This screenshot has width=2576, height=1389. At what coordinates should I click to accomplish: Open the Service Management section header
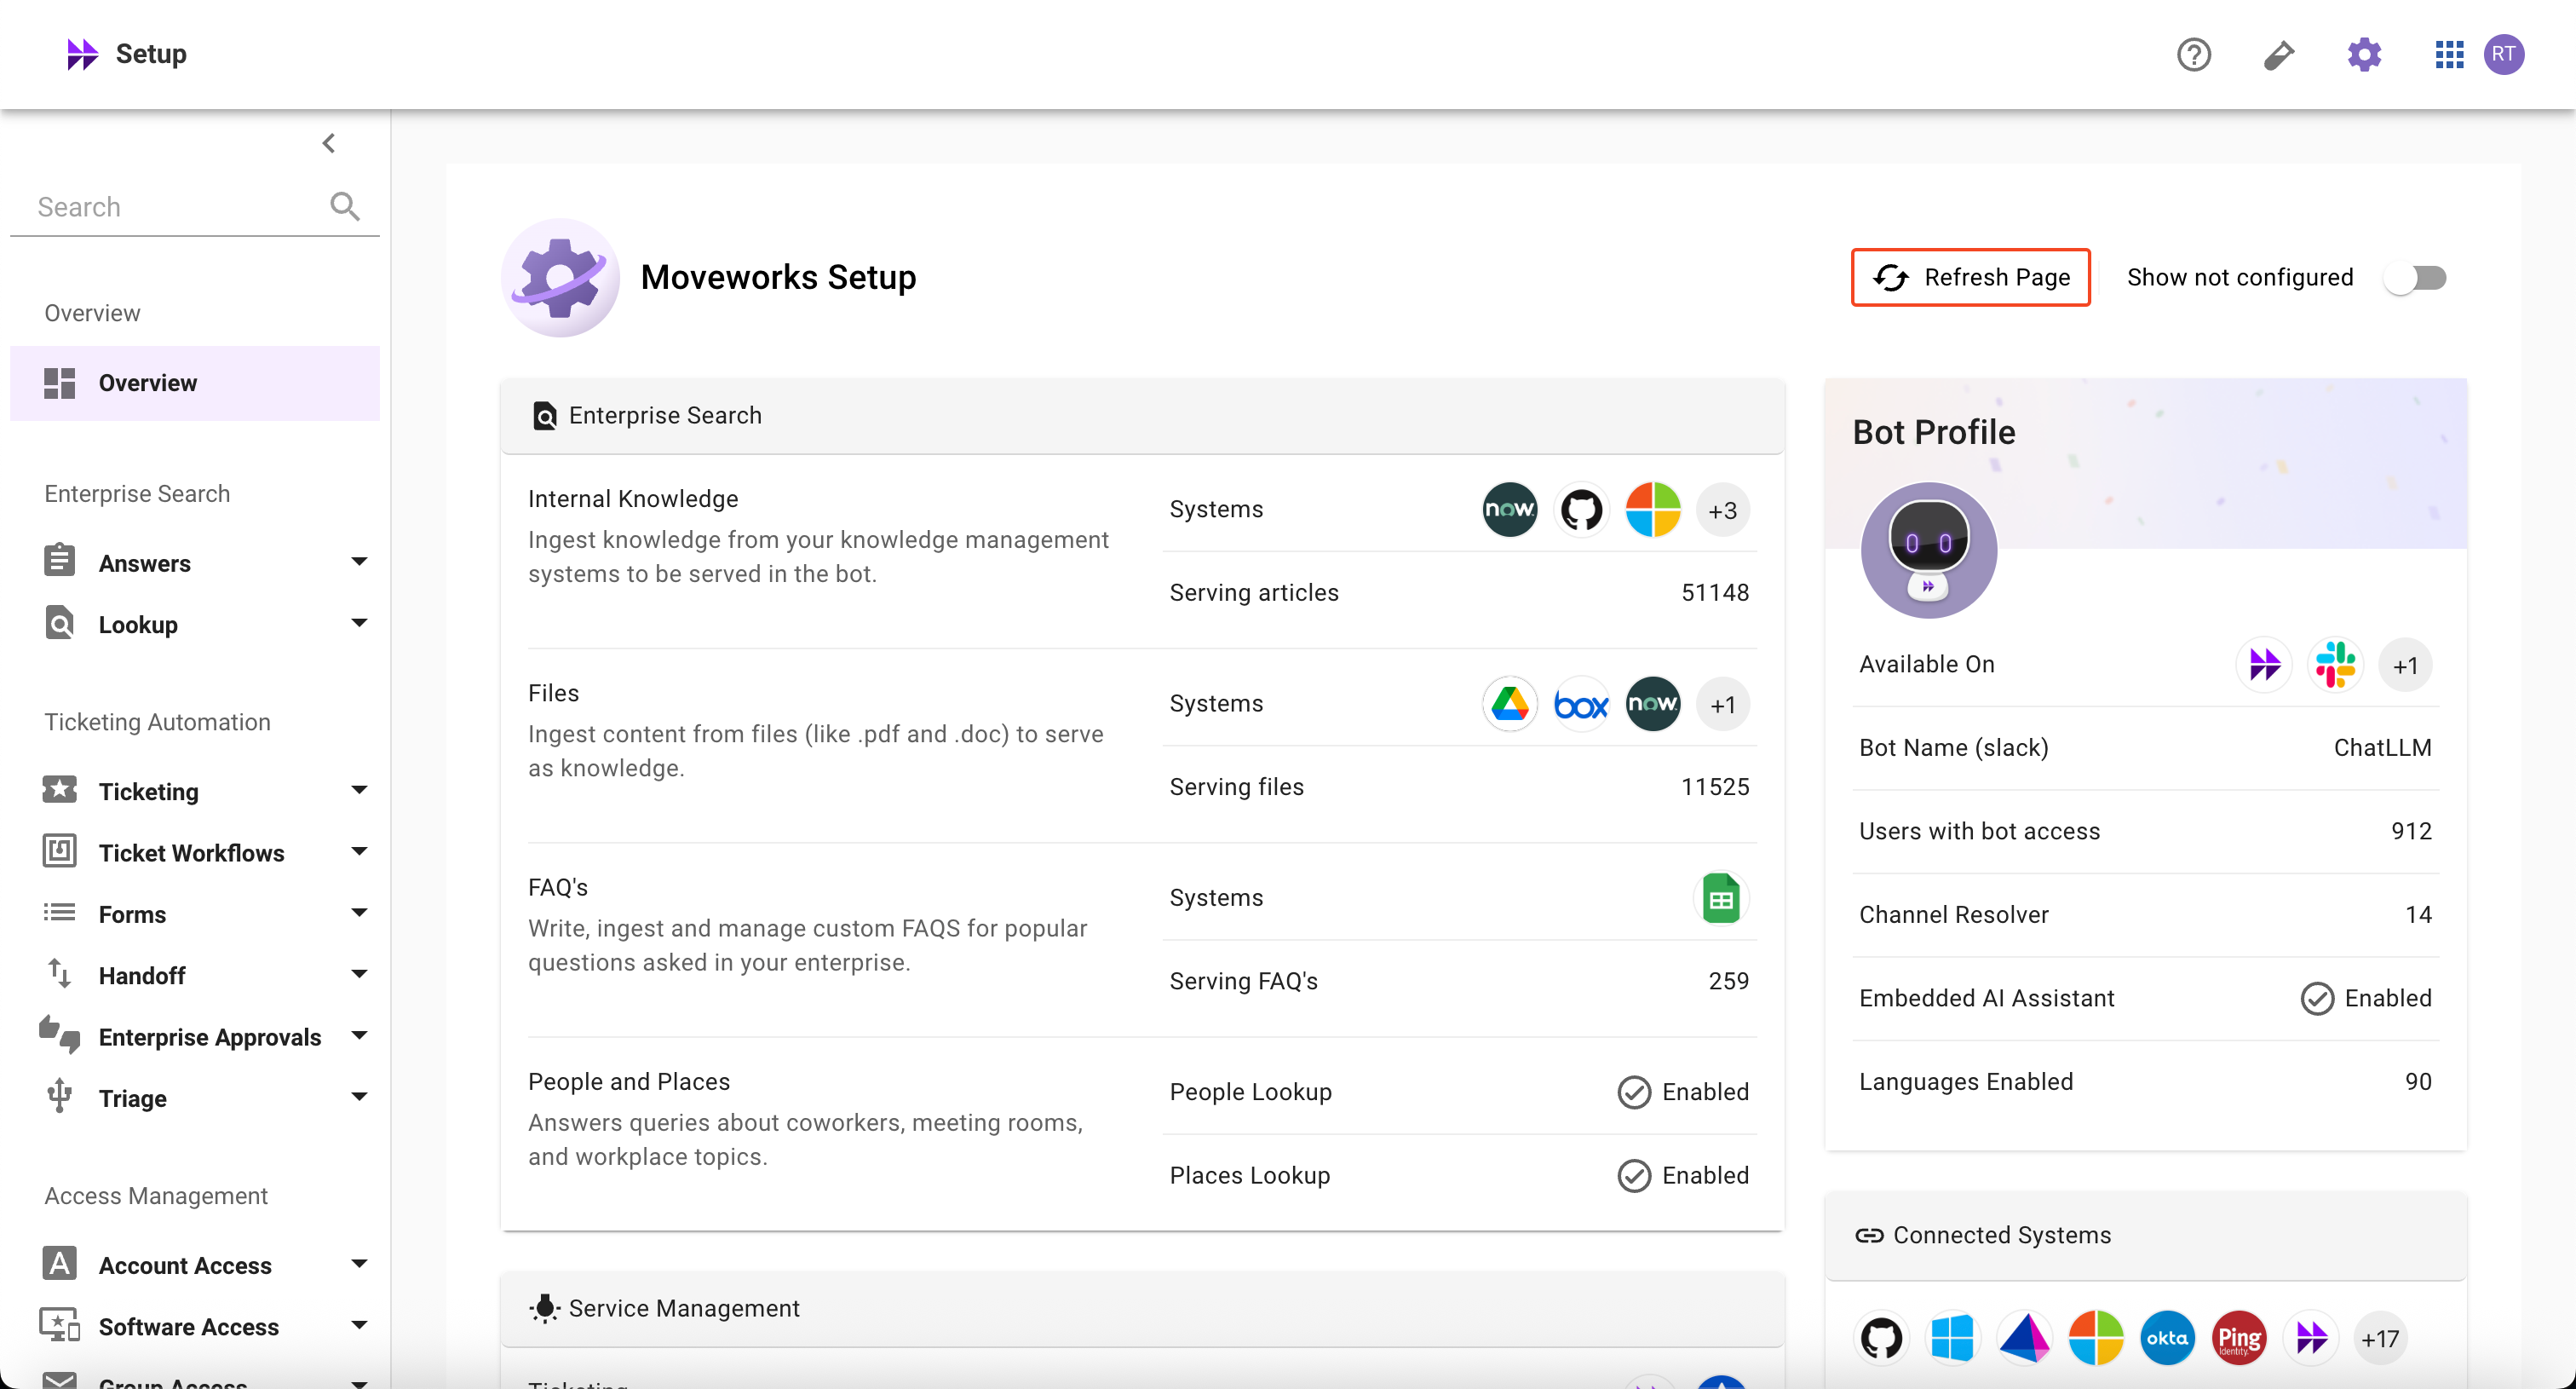tap(1142, 1309)
